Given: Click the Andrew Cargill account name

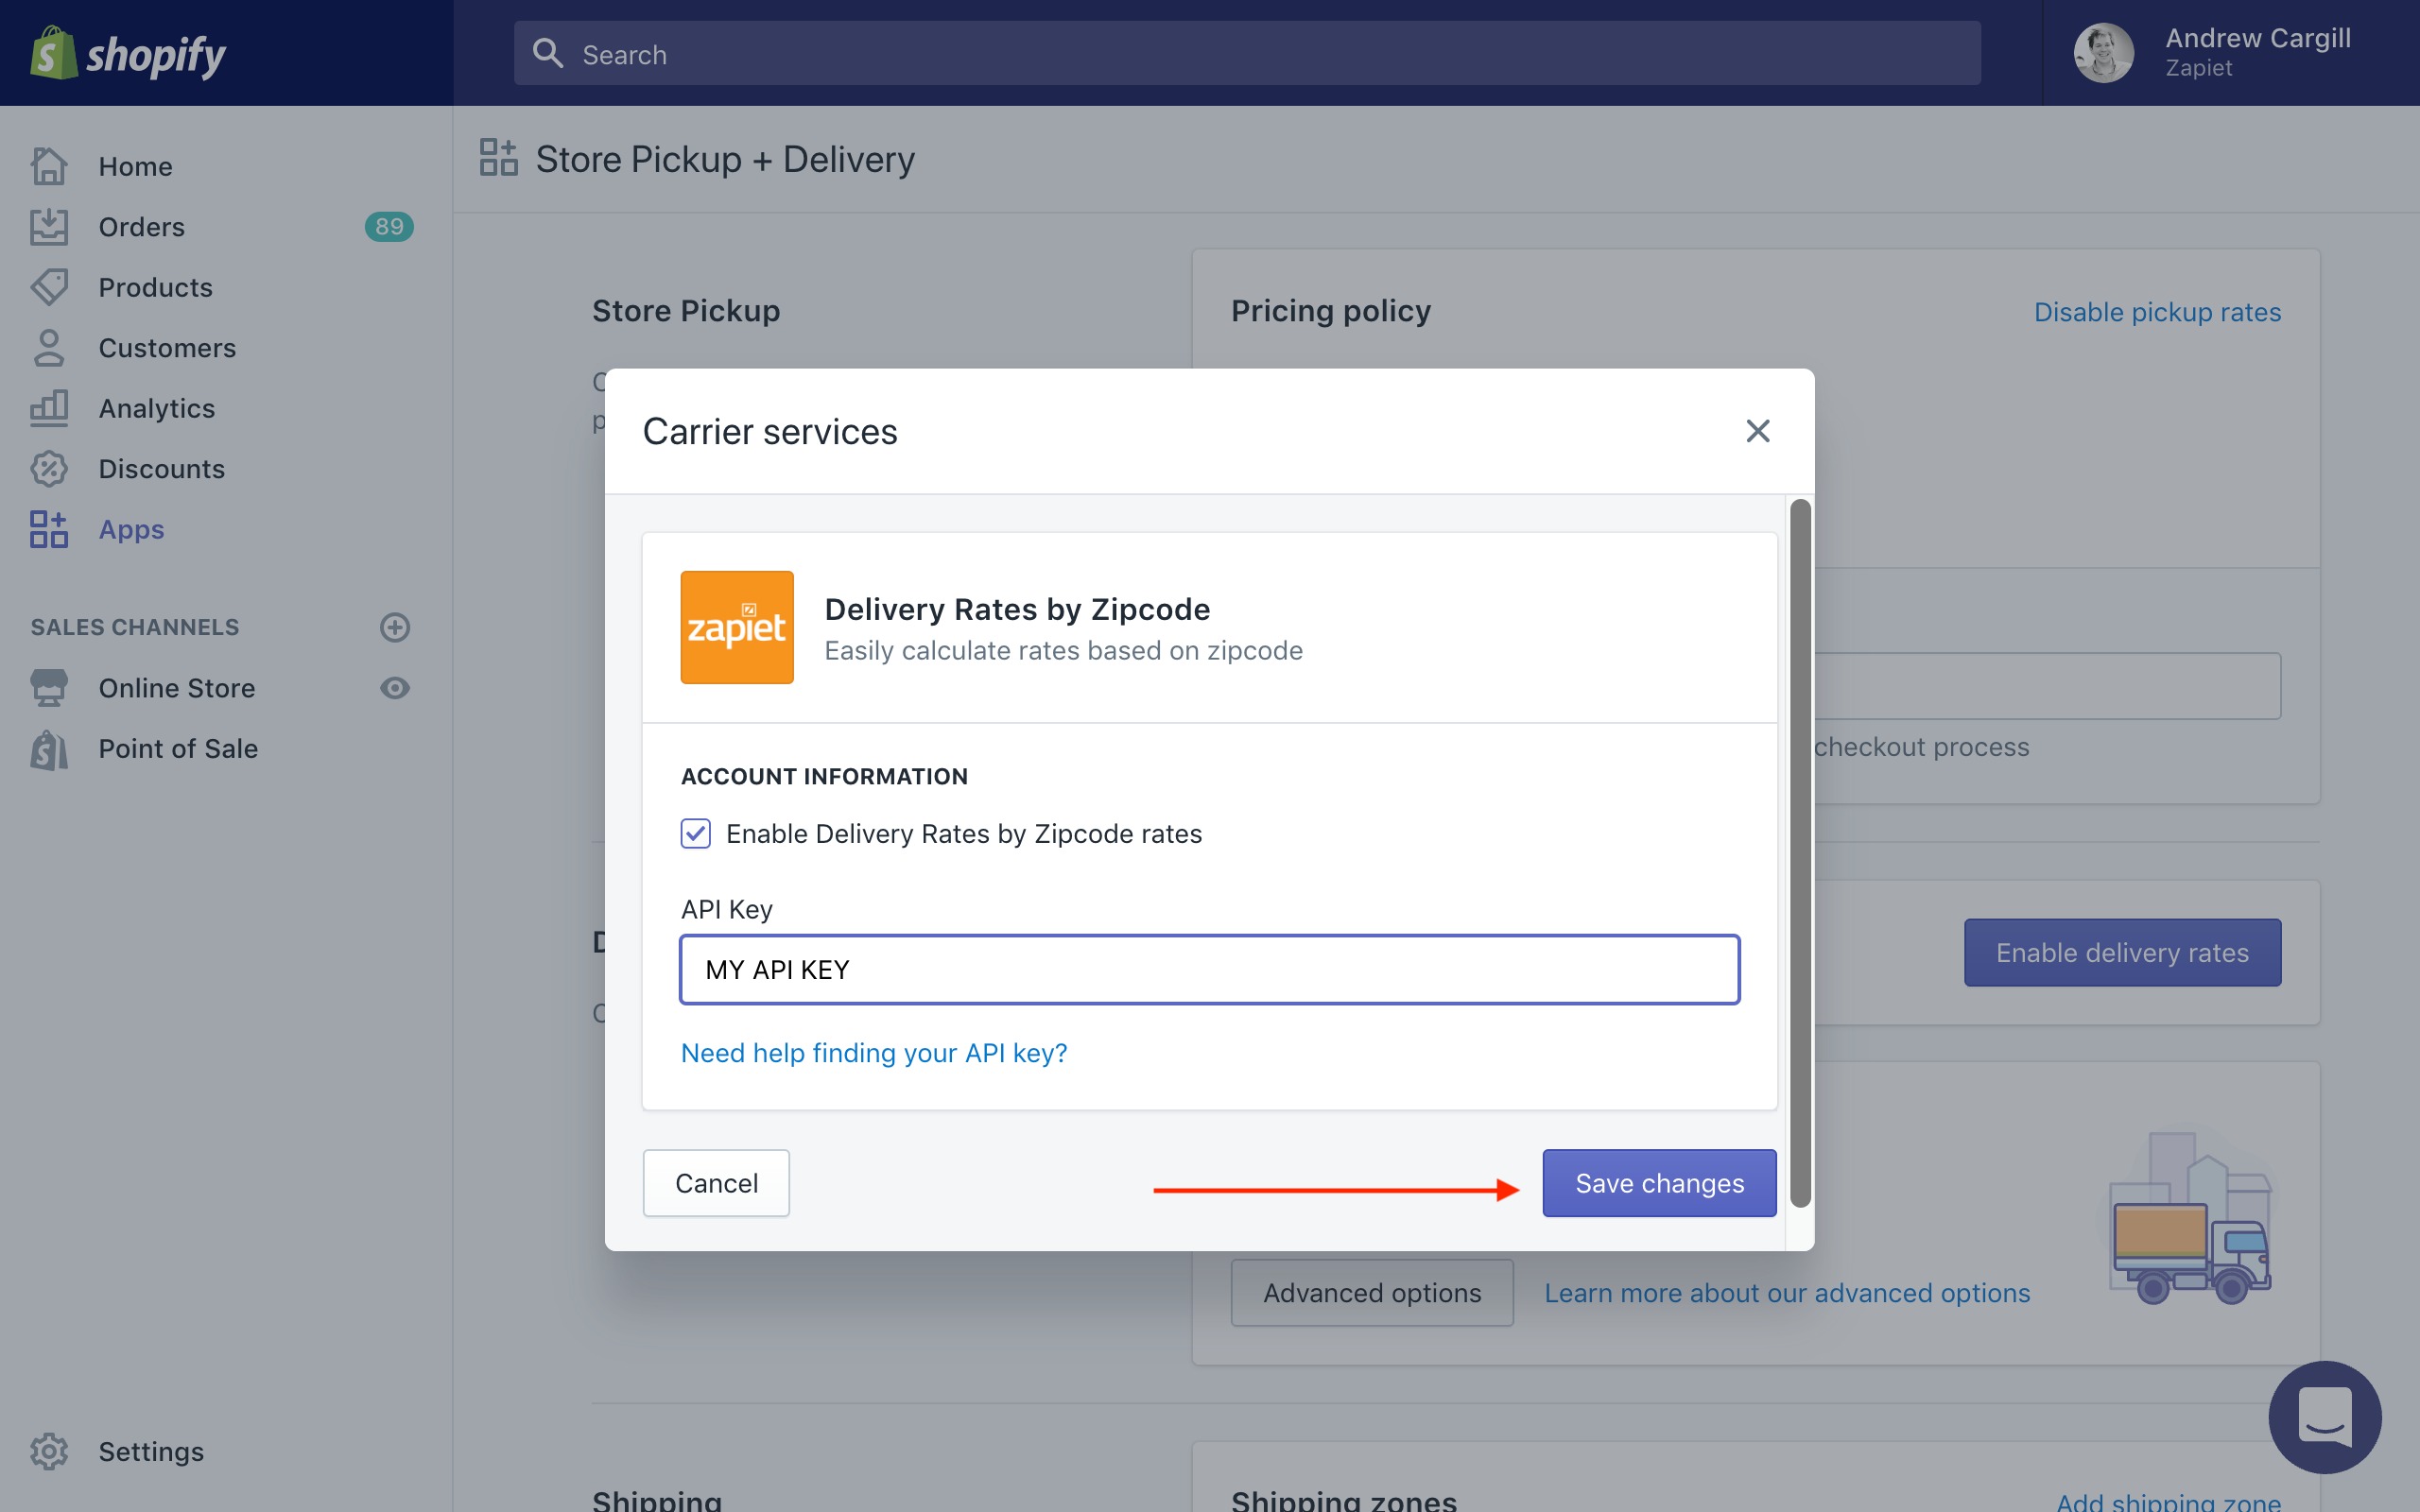Looking at the screenshot, I should [x=2258, y=38].
